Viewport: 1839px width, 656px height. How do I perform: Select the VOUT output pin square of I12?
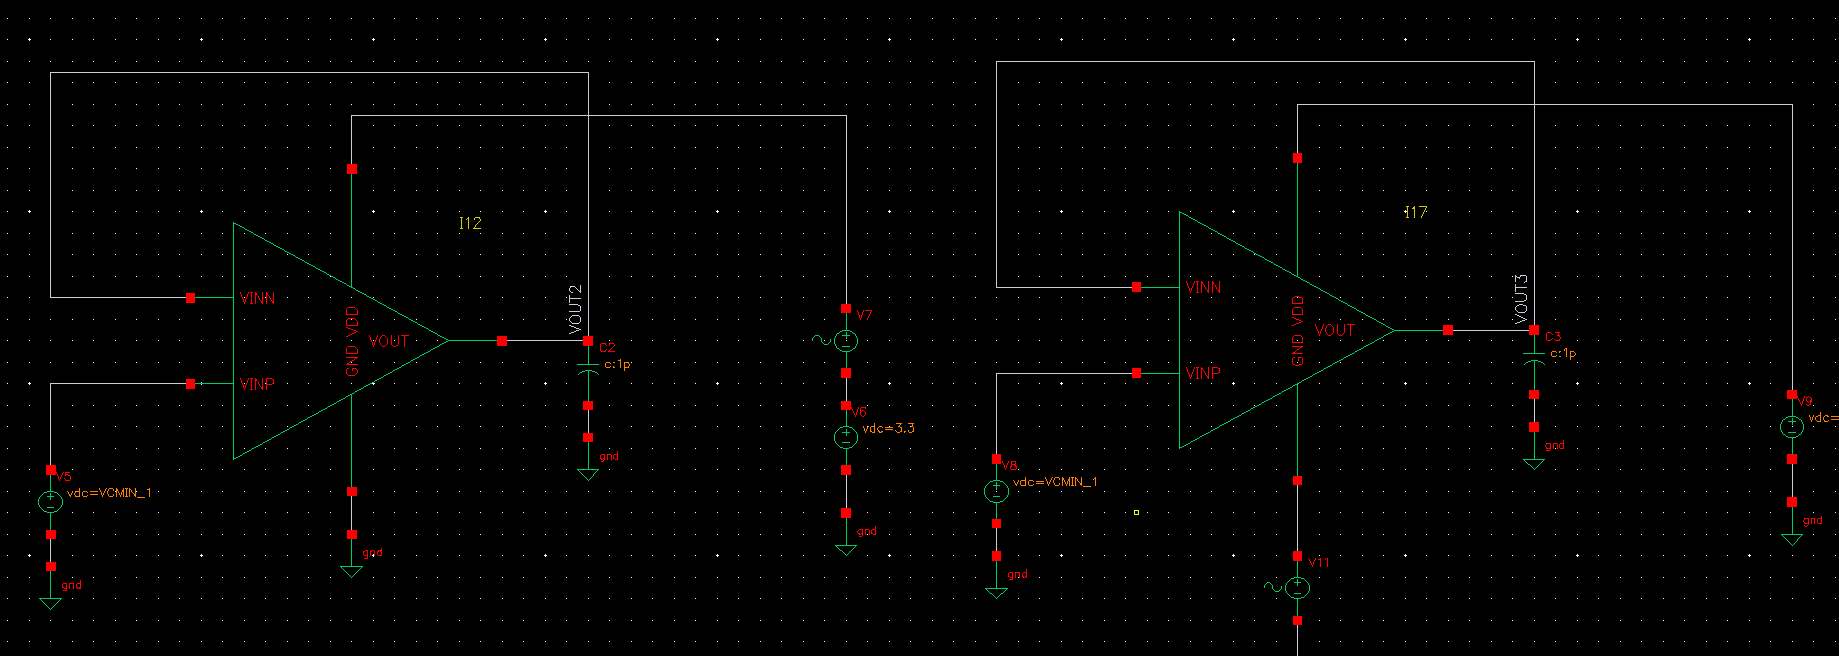[x=502, y=341]
